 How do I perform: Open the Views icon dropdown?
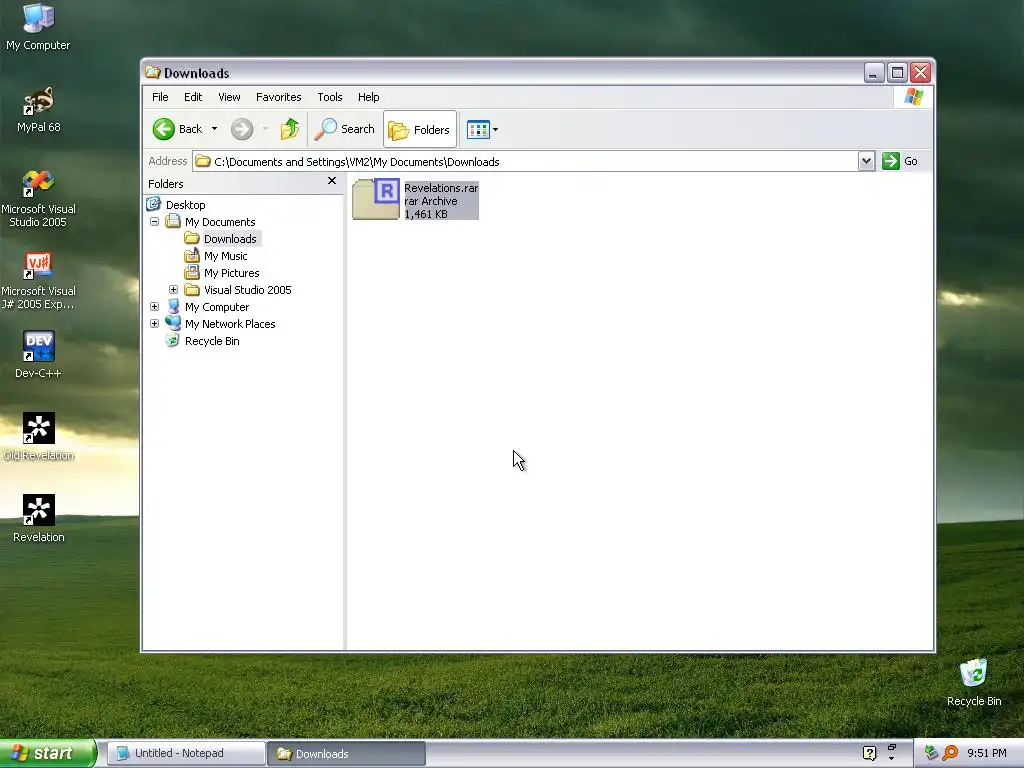point(483,129)
